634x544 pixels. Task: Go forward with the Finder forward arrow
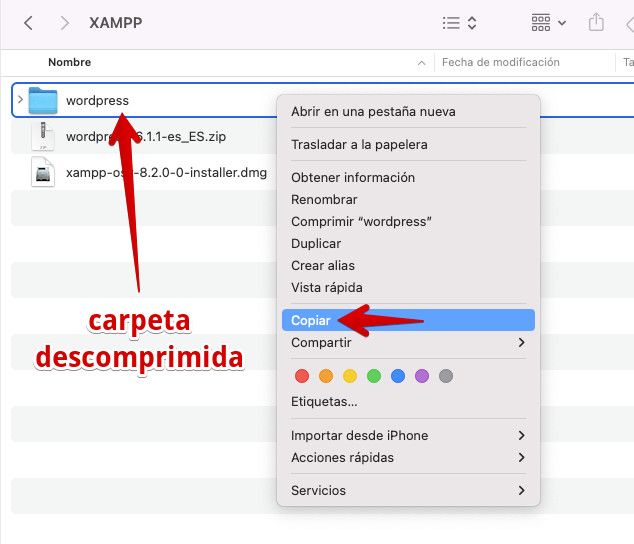[x=64, y=23]
